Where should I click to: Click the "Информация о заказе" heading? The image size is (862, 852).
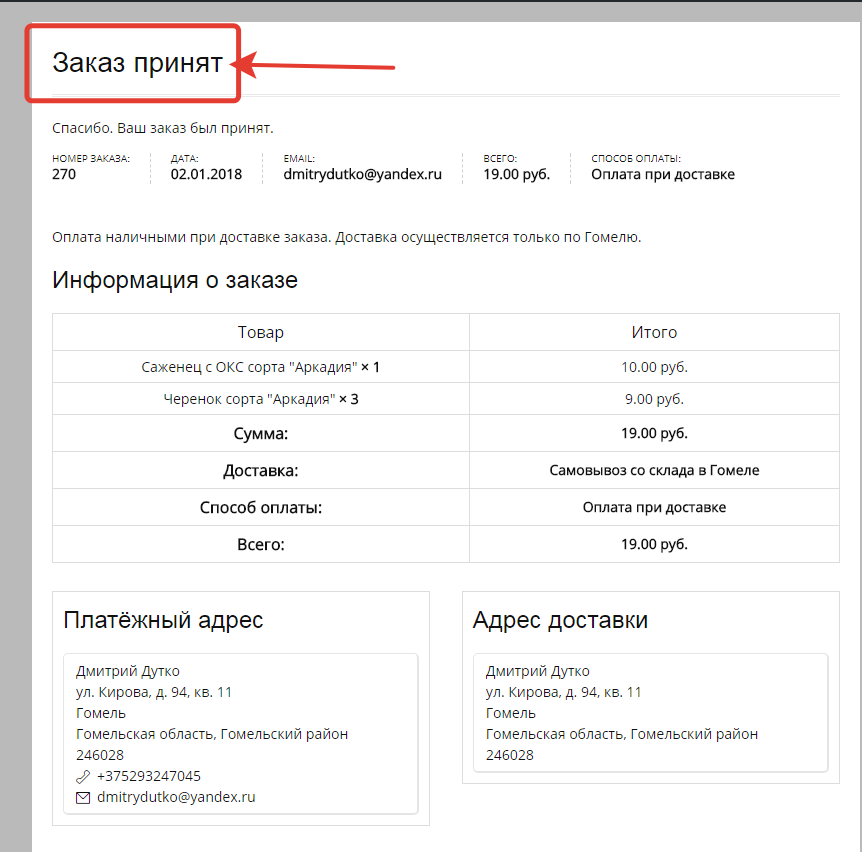(x=175, y=280)
